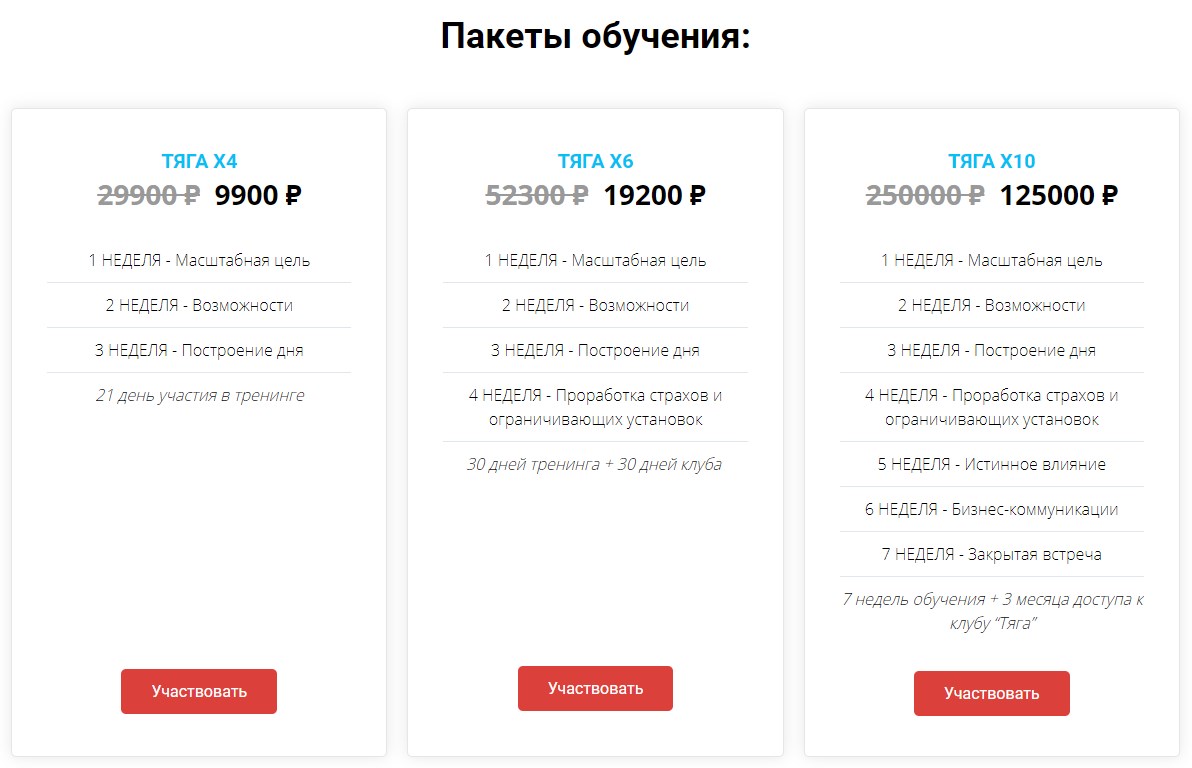Viewport: 1192px width, 768px height.
Task: Click 4 НЕДЕЛЯ item in ТЯГА Х6 package
Action: (x=595, y=407)
